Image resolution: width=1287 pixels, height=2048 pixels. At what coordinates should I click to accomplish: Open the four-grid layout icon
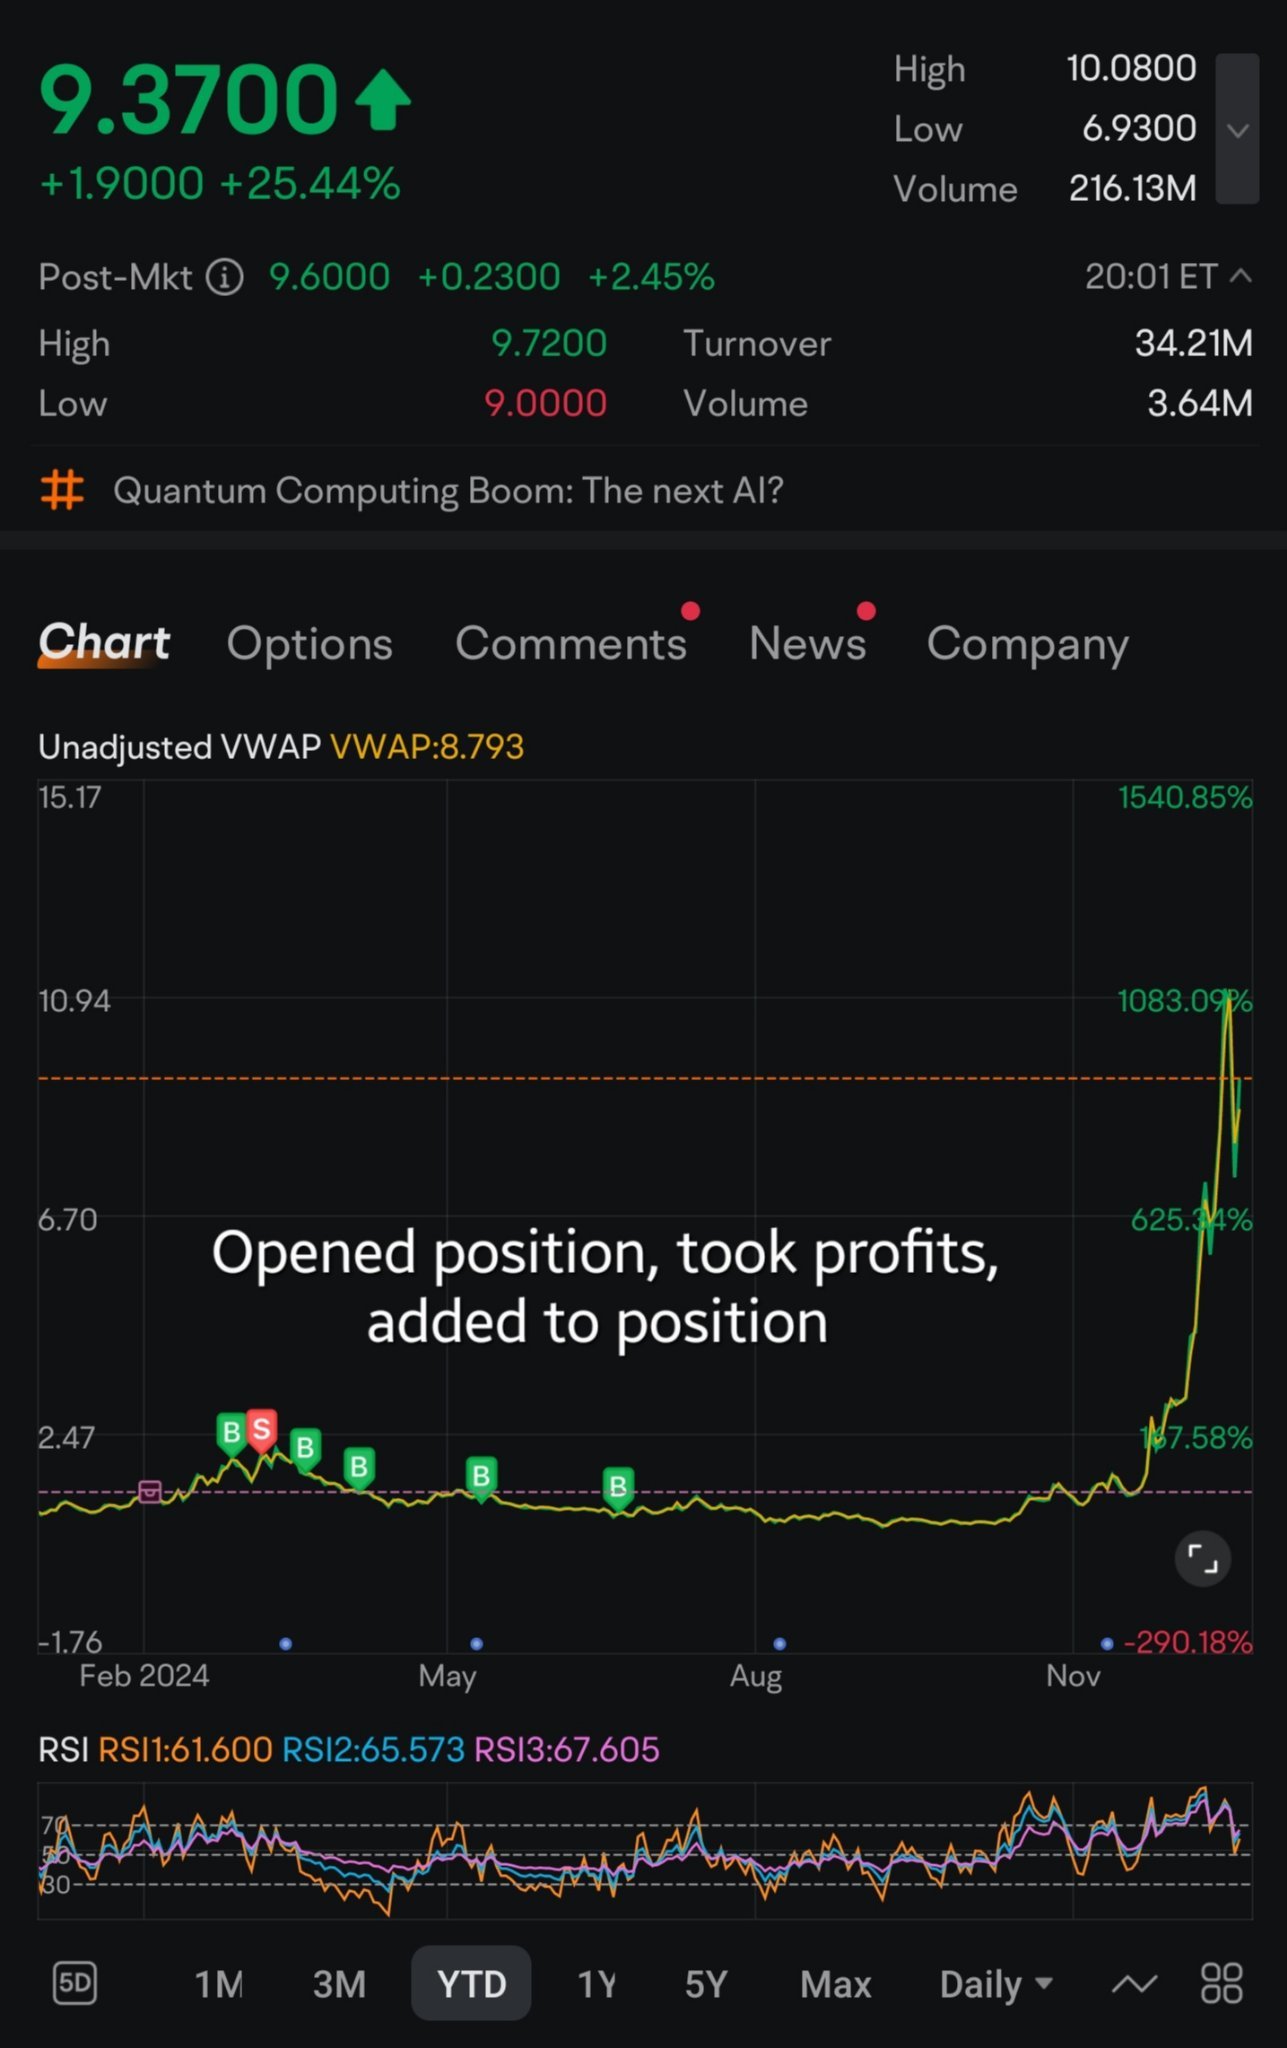(1221, 1983)
